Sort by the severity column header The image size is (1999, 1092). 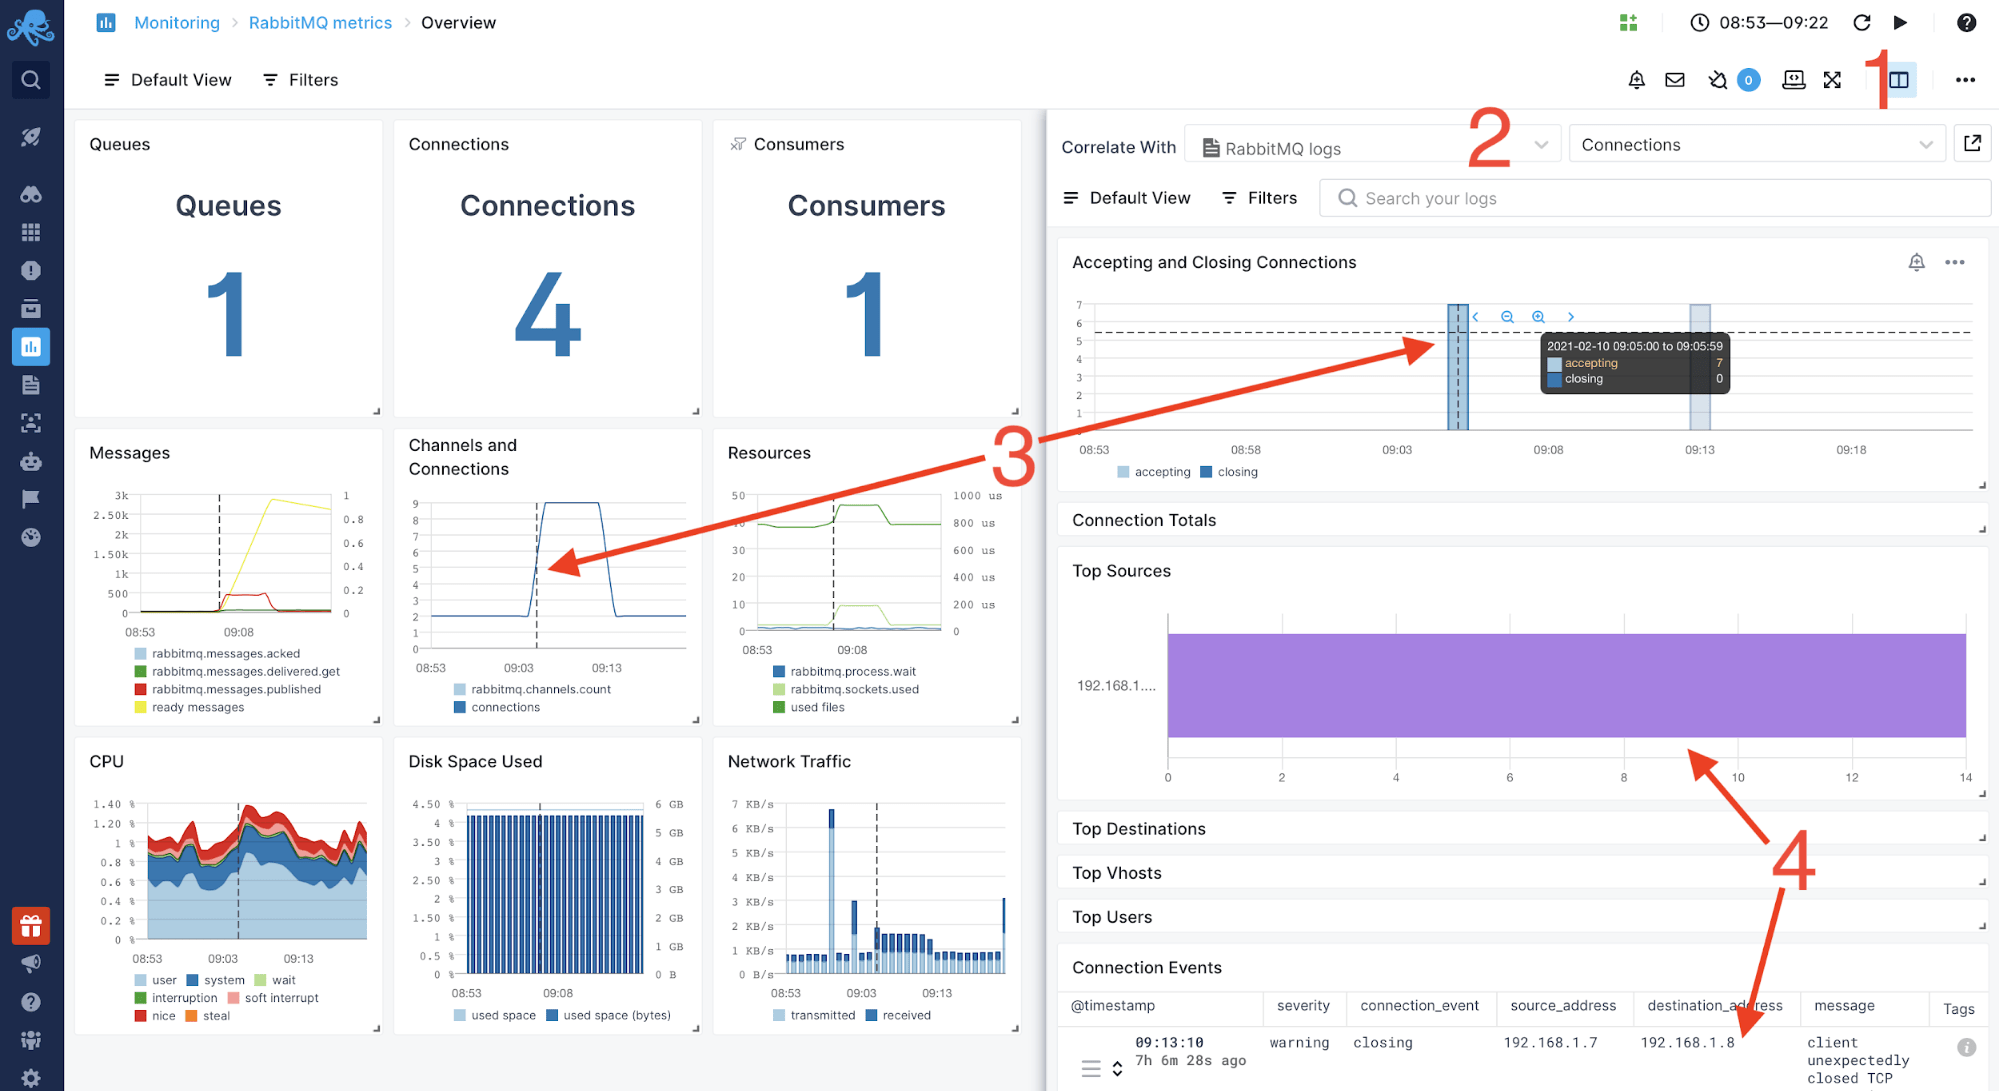1303,1006
